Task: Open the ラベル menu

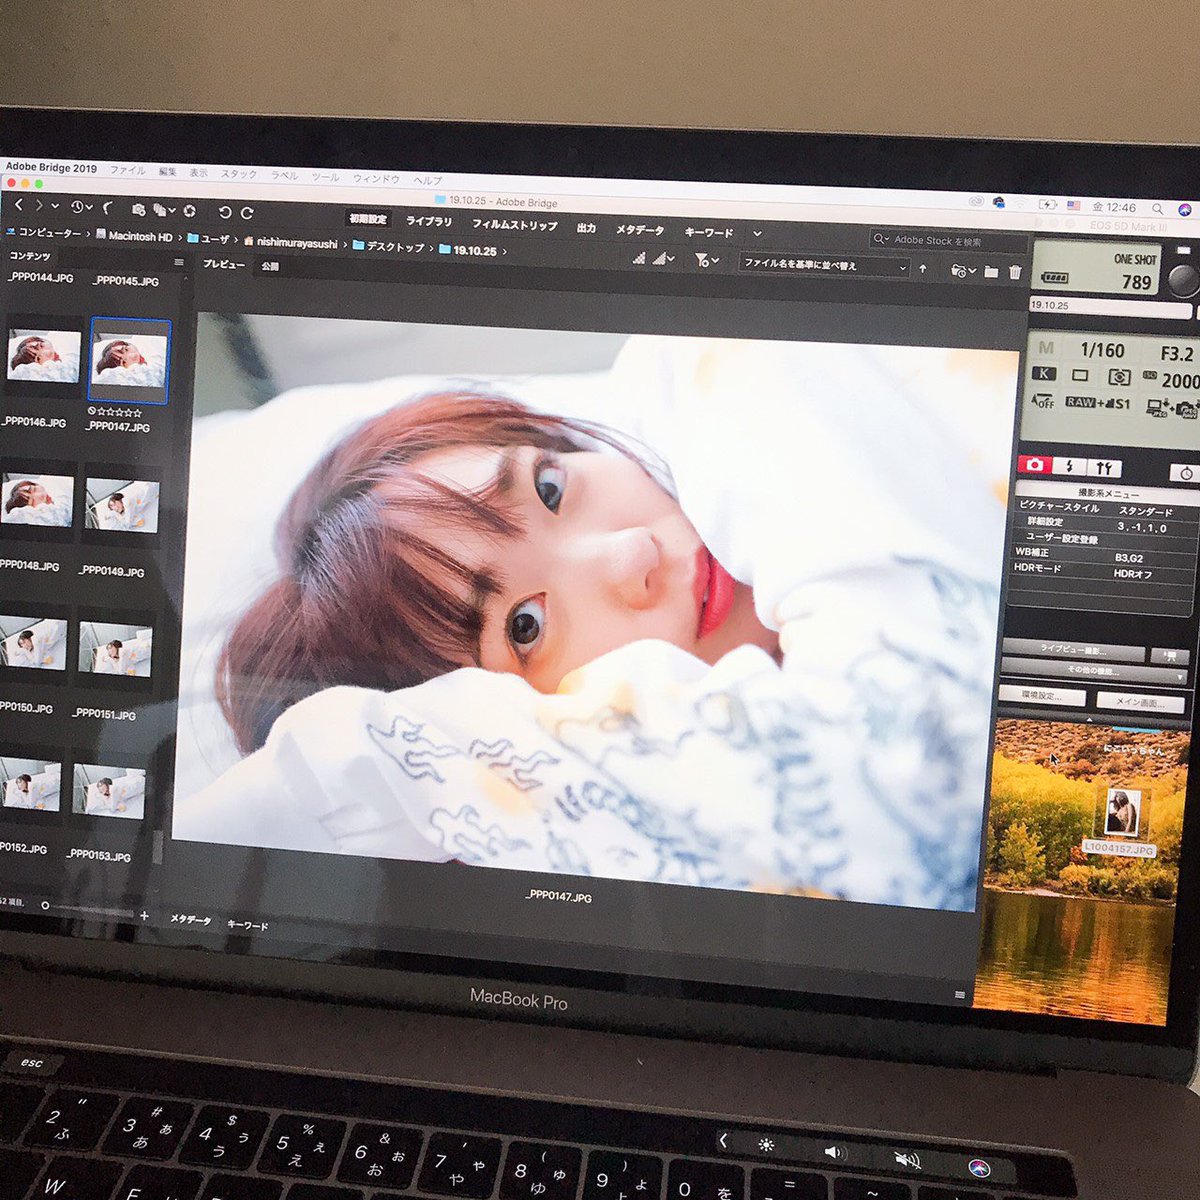Action: coord(284,175)
